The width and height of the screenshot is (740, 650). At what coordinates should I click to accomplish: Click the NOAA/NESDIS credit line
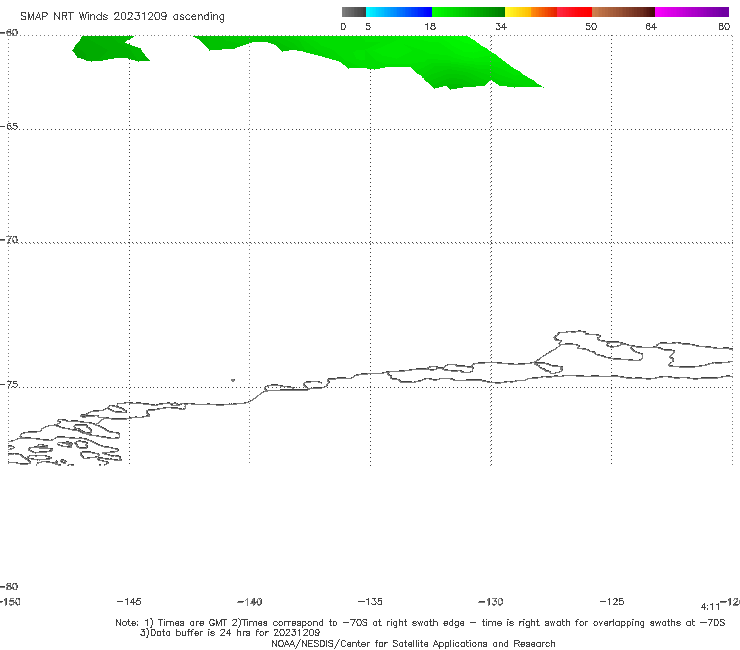[x=413, y=644]
